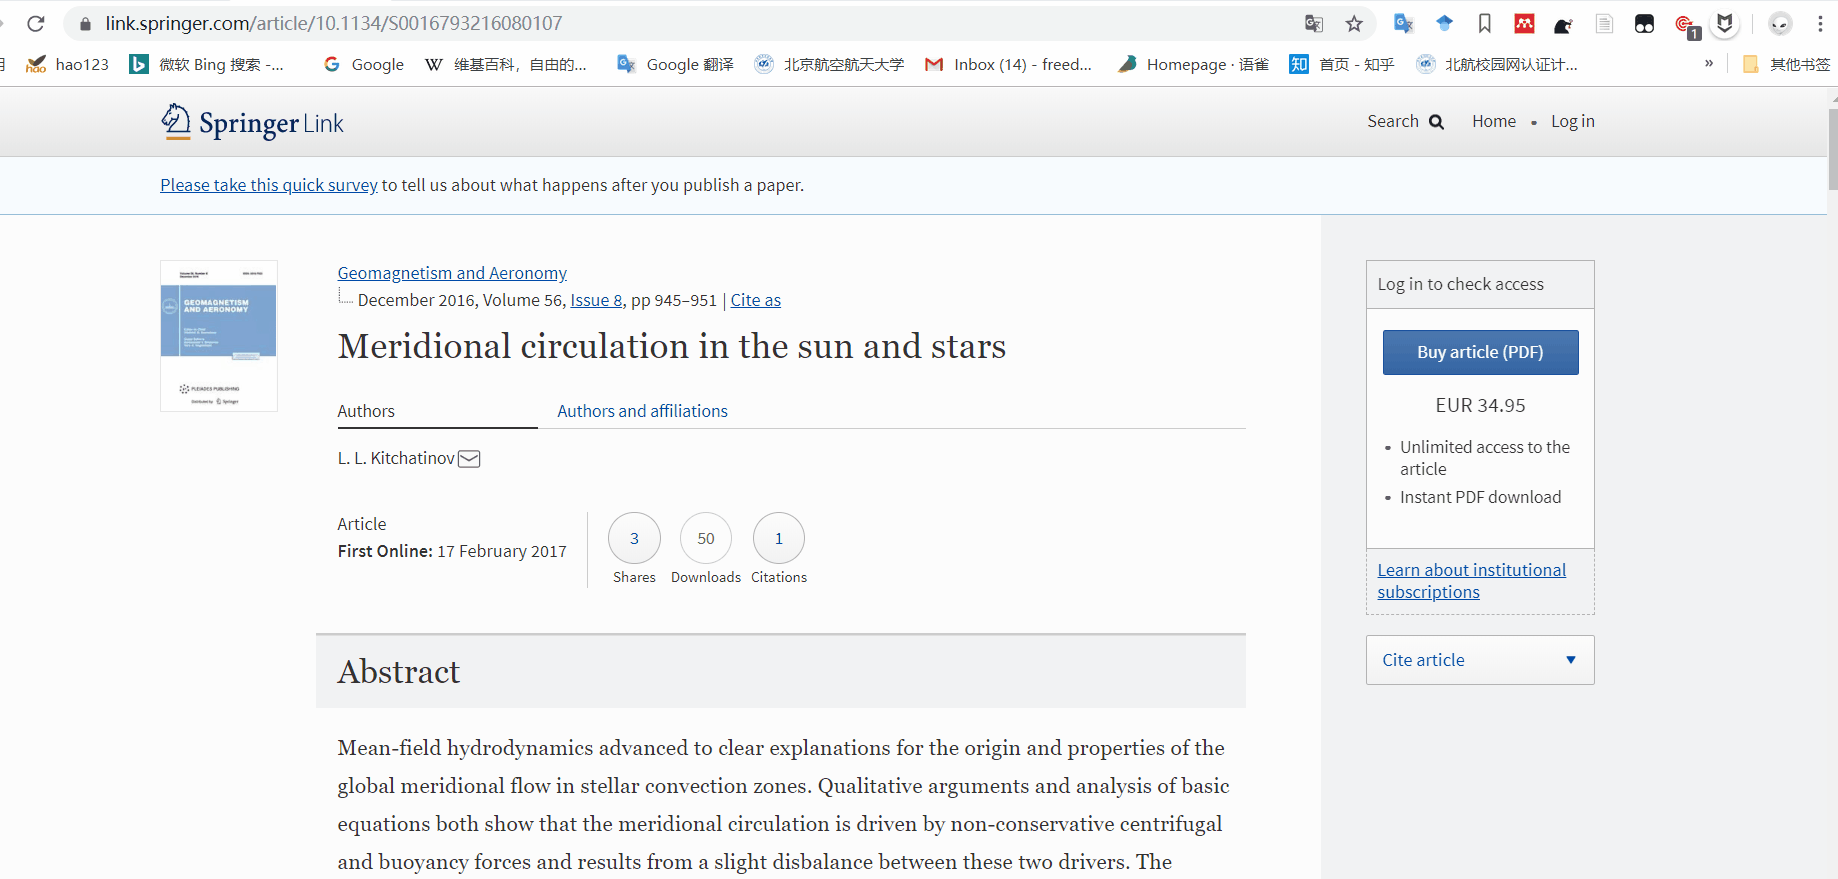Bookmark this page with the star icon
Viewport: 1838px width, 879px height.
pyautogui.click(x=1354, y=23)
